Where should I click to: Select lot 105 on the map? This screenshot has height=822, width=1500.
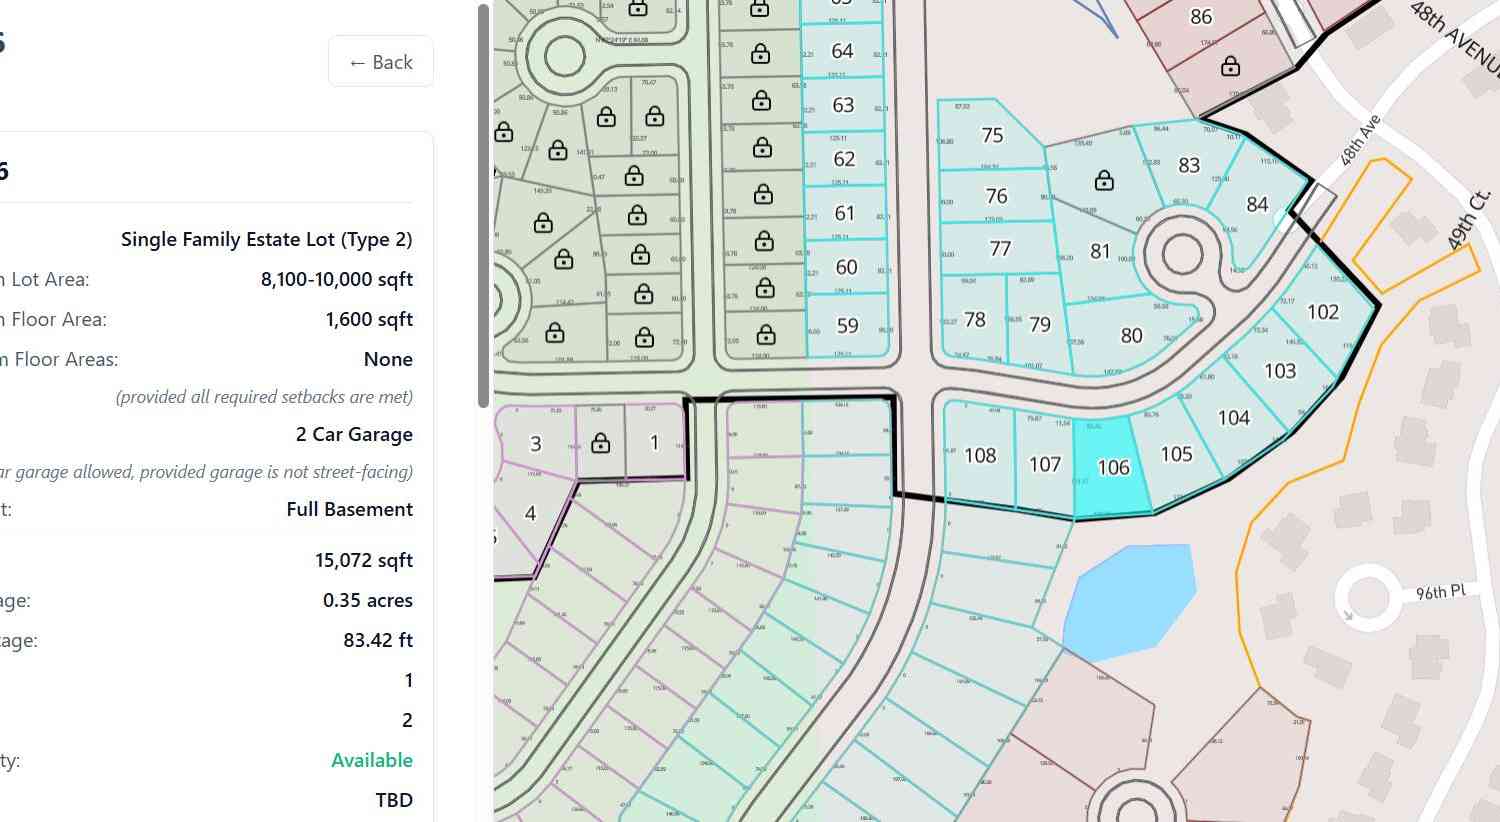tap(1176, 454)
